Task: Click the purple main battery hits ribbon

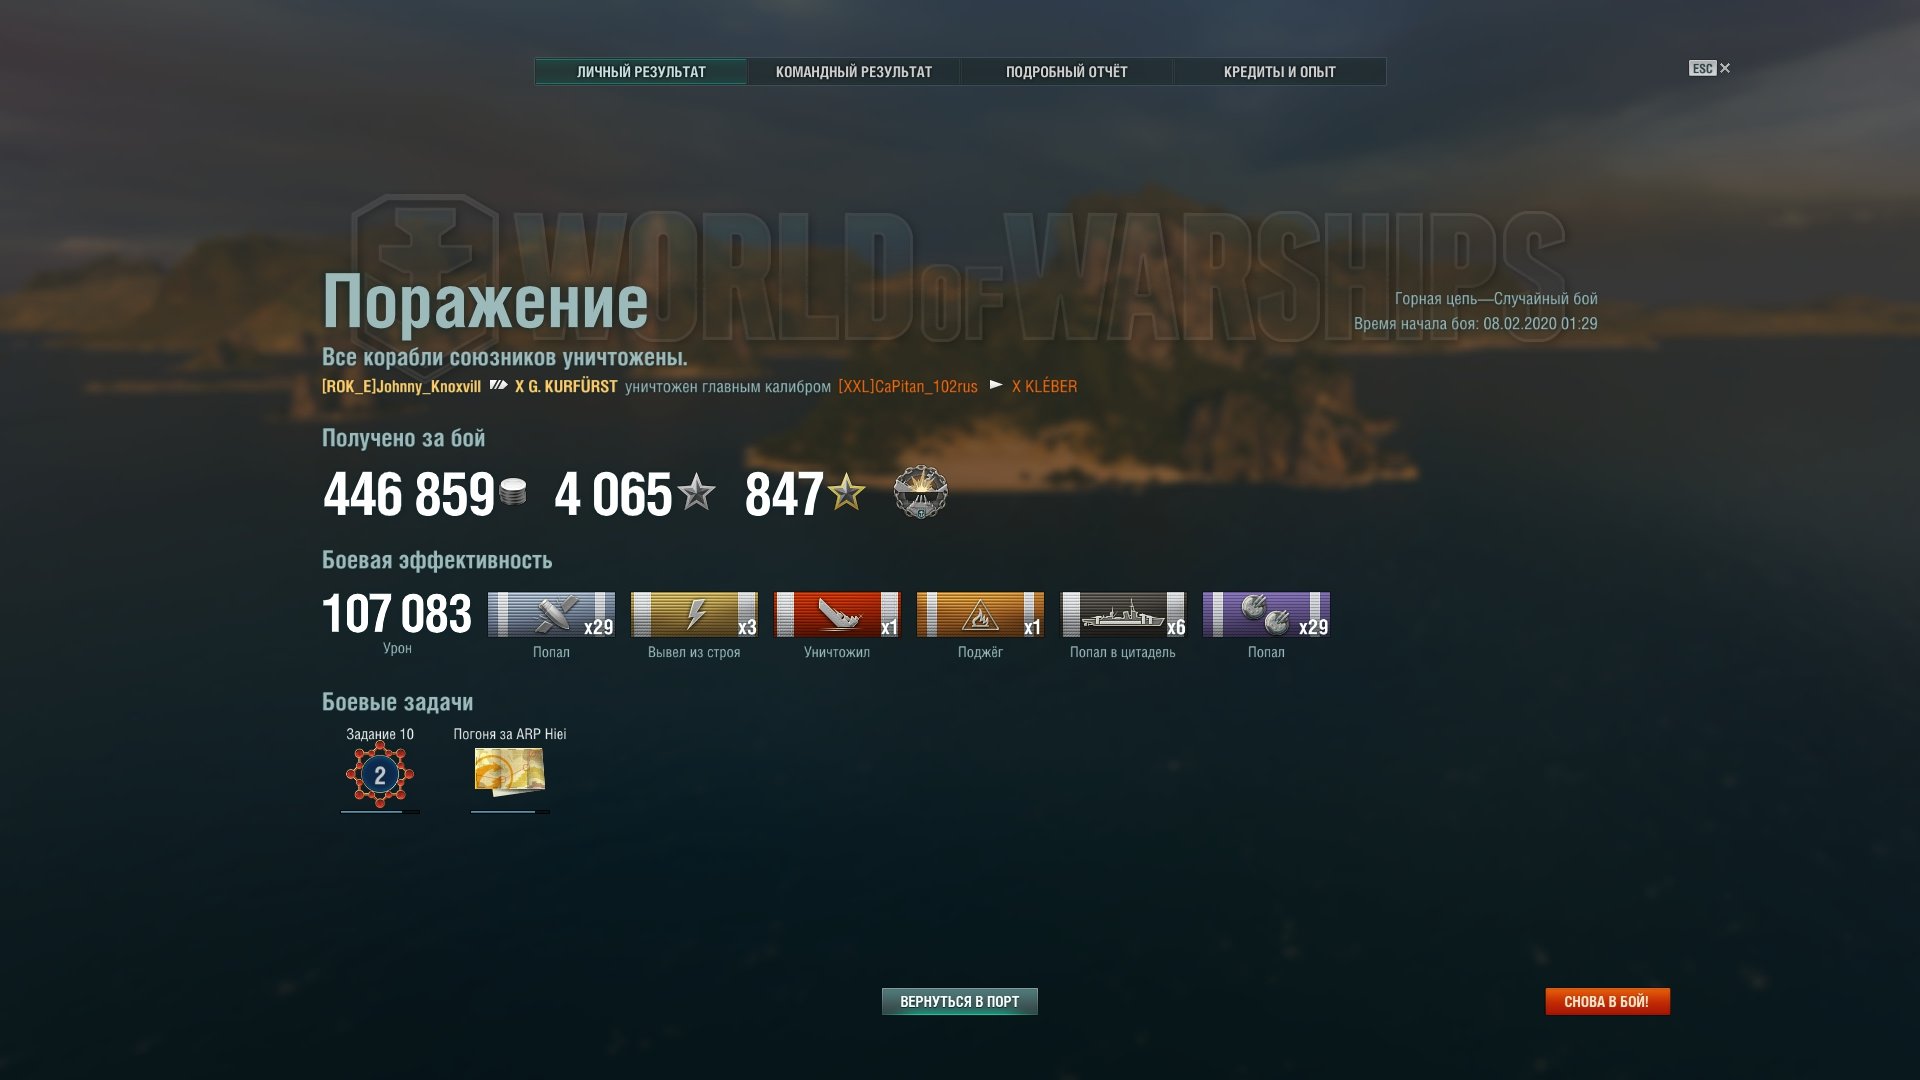Action: pos(1266,614)
